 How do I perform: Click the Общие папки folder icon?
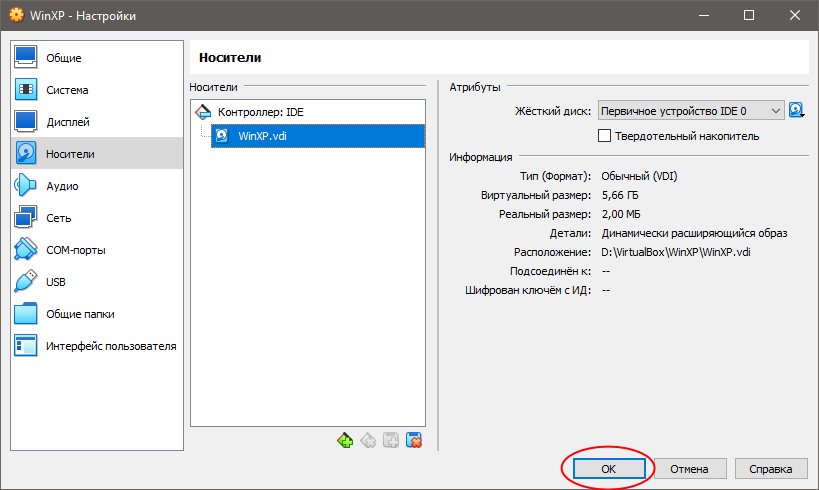pyautogui.click(x=26, y=313)
